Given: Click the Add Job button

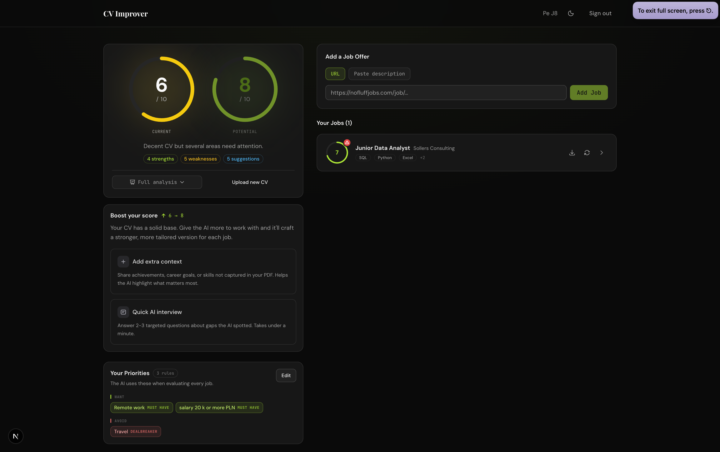Looking at the screenshot, I should tap(588, 92).
